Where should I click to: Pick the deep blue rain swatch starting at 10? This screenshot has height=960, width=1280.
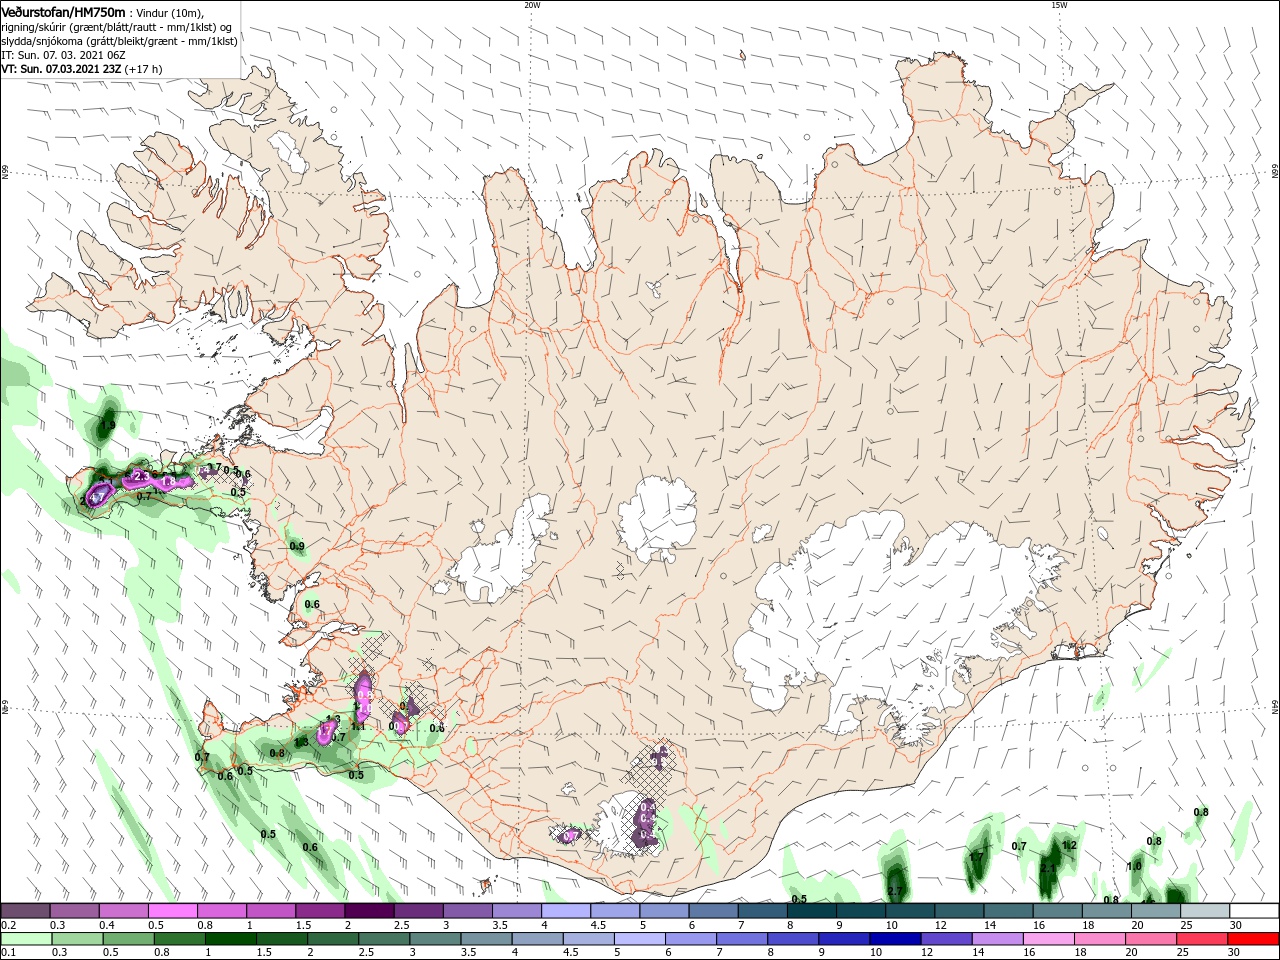[x=896, y=939]
